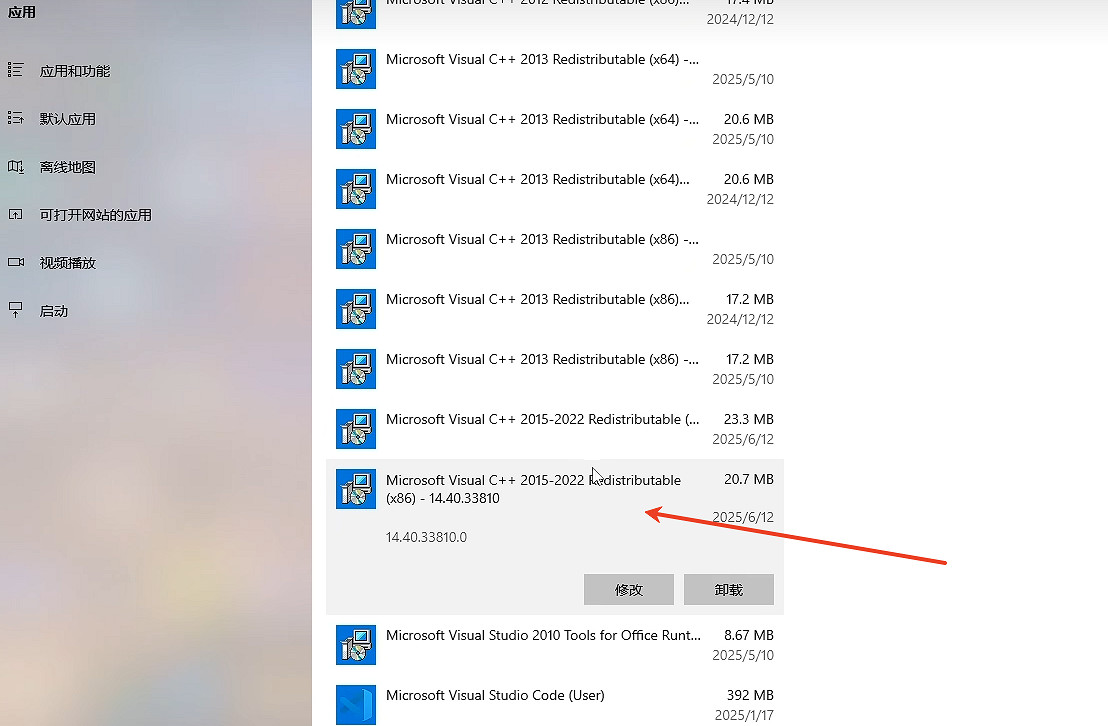1108x726 pixels.
Task: Click the Visual C++ 2013 (x86) 17.2 MB icon
Action: coord(356,309)
